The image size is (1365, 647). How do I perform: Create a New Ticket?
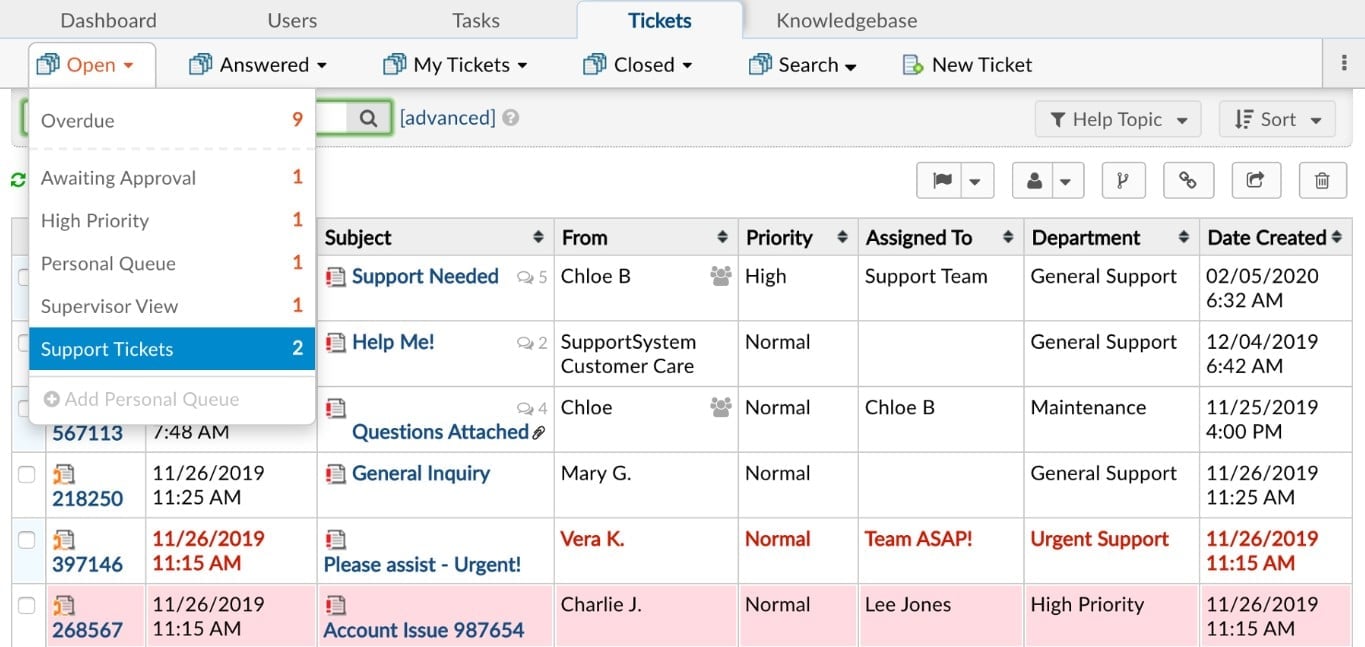(x=967, y=65)
